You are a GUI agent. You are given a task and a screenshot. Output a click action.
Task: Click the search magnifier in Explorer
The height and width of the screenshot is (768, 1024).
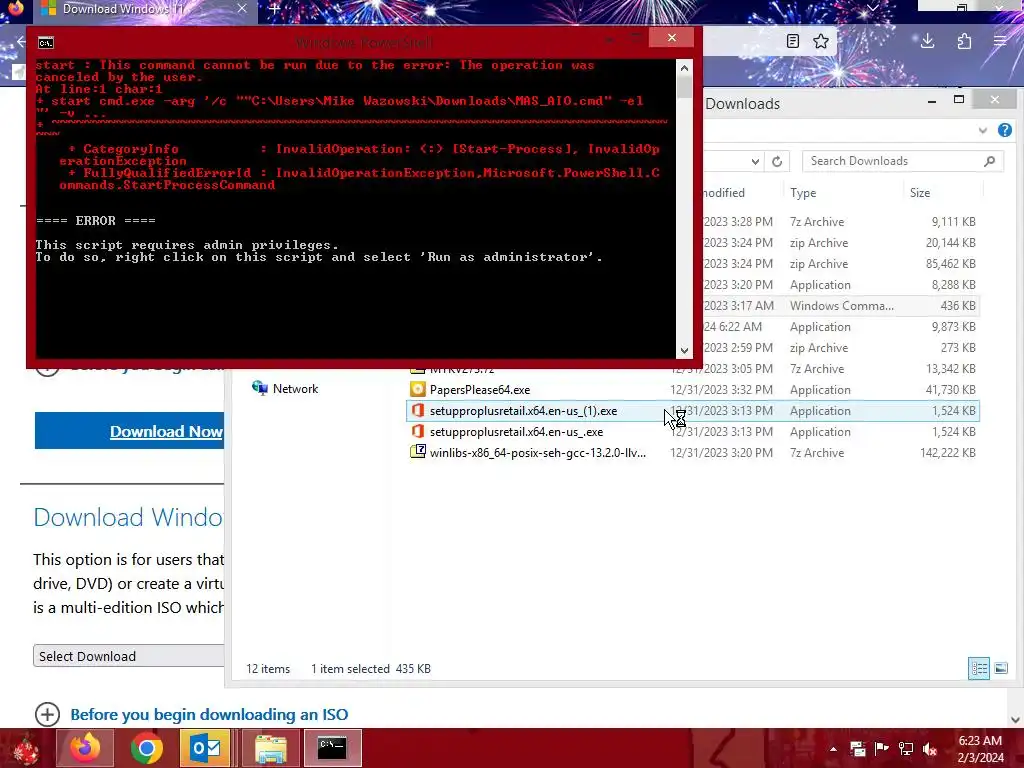click(989, 161)
